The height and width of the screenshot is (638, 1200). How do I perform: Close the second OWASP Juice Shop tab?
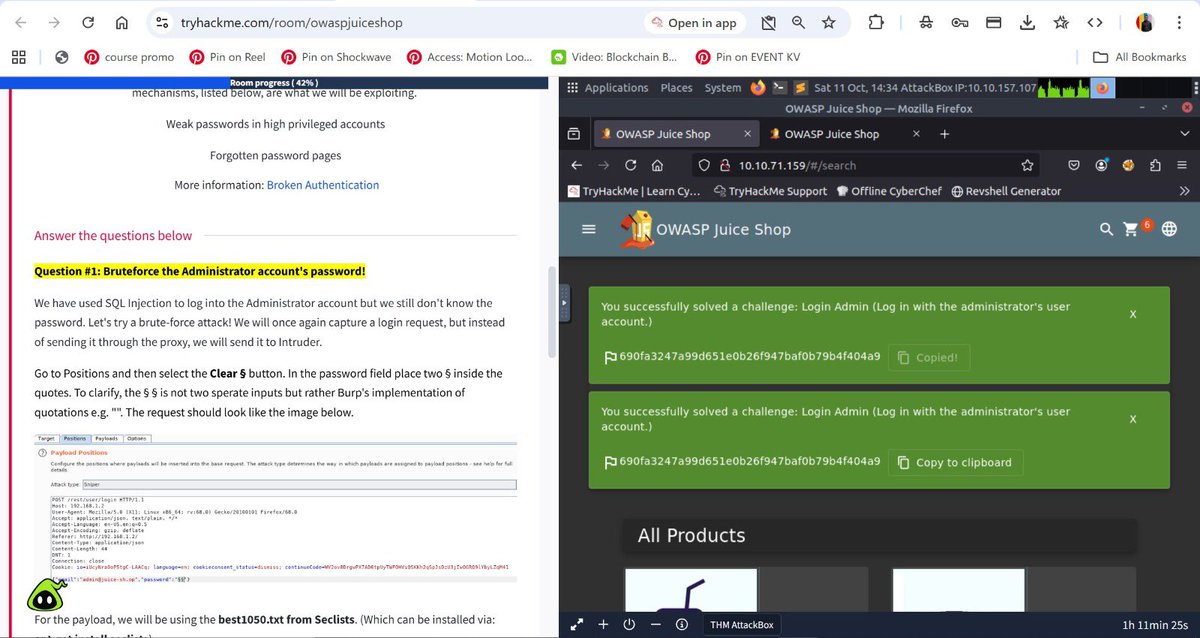click(914, 134)
